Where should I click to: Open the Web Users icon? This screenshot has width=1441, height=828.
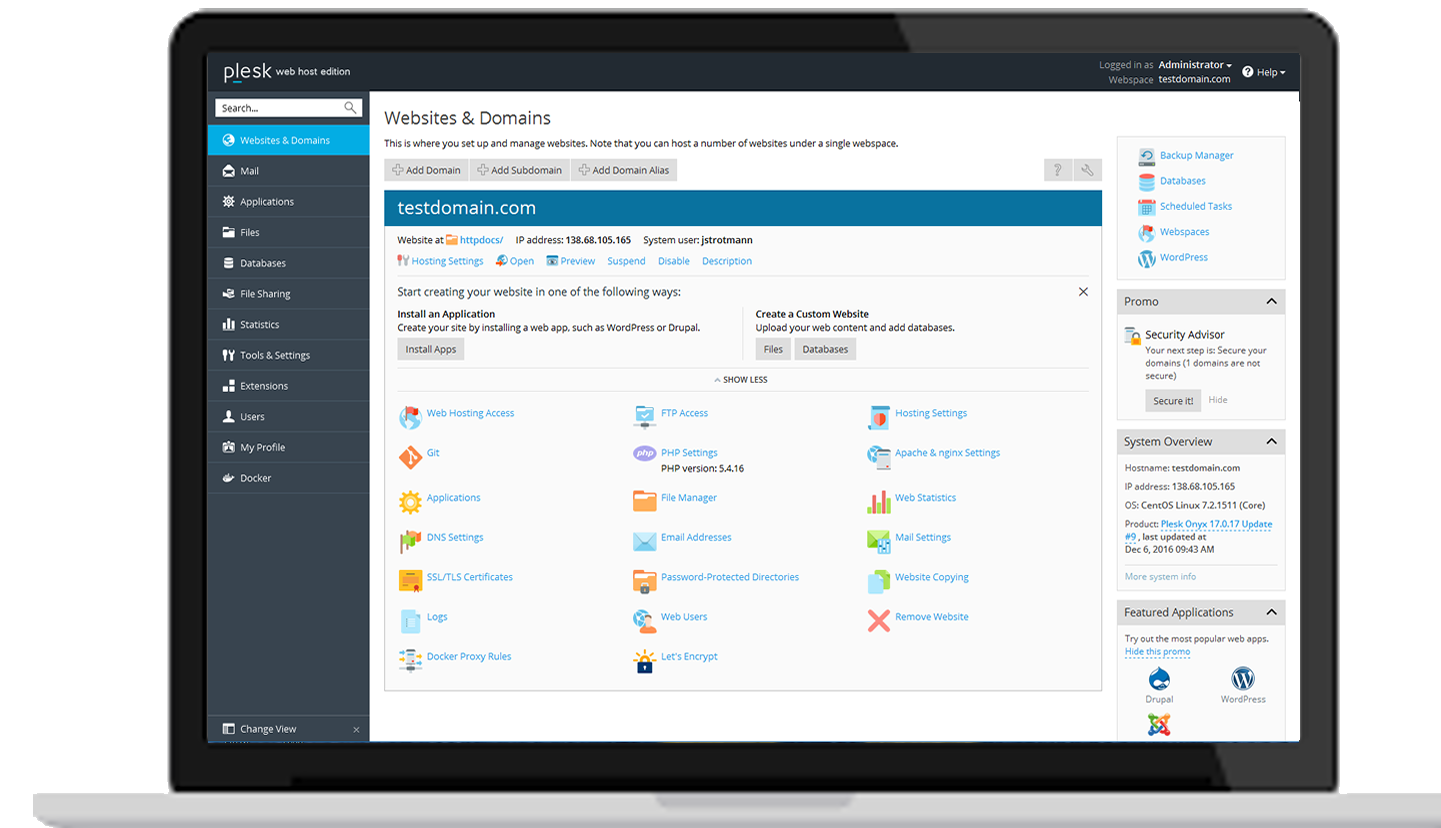coord(644,621)
